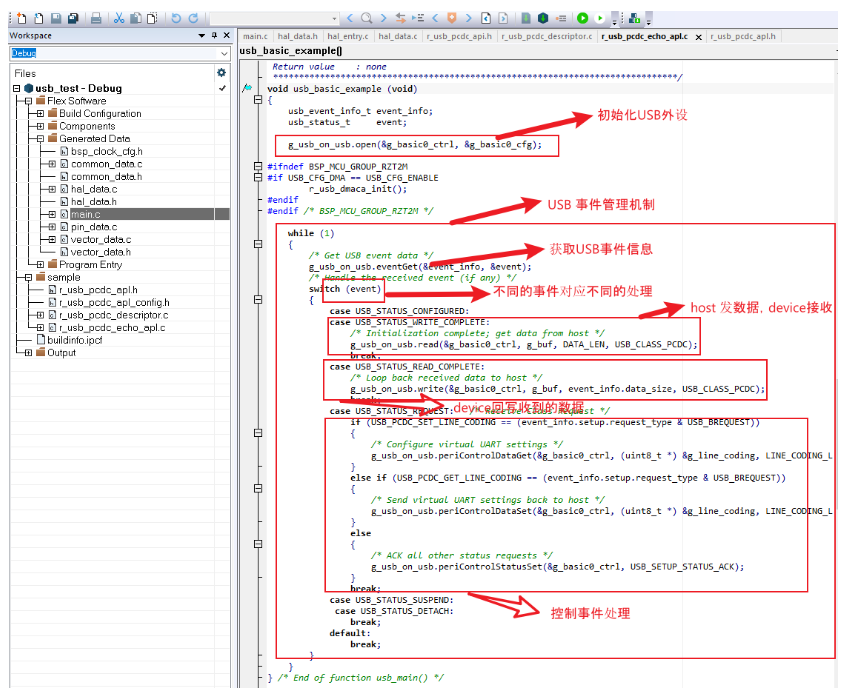Viewport: 846px width, 689px height.
Task: Select common_data.h in the file tree
Action: 106,176
